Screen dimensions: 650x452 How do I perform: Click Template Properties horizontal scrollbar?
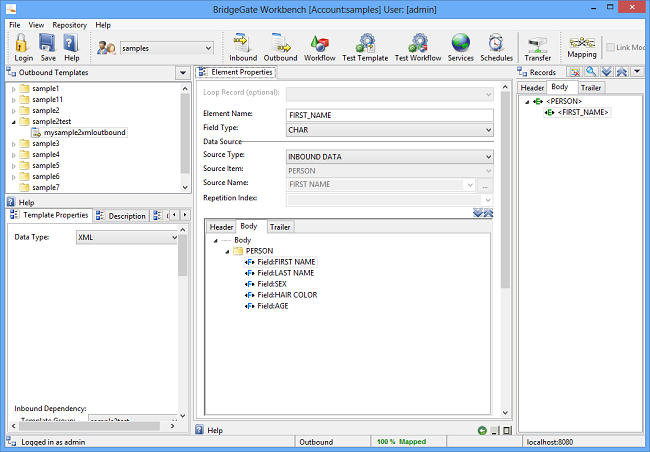(x=89, y=426)
